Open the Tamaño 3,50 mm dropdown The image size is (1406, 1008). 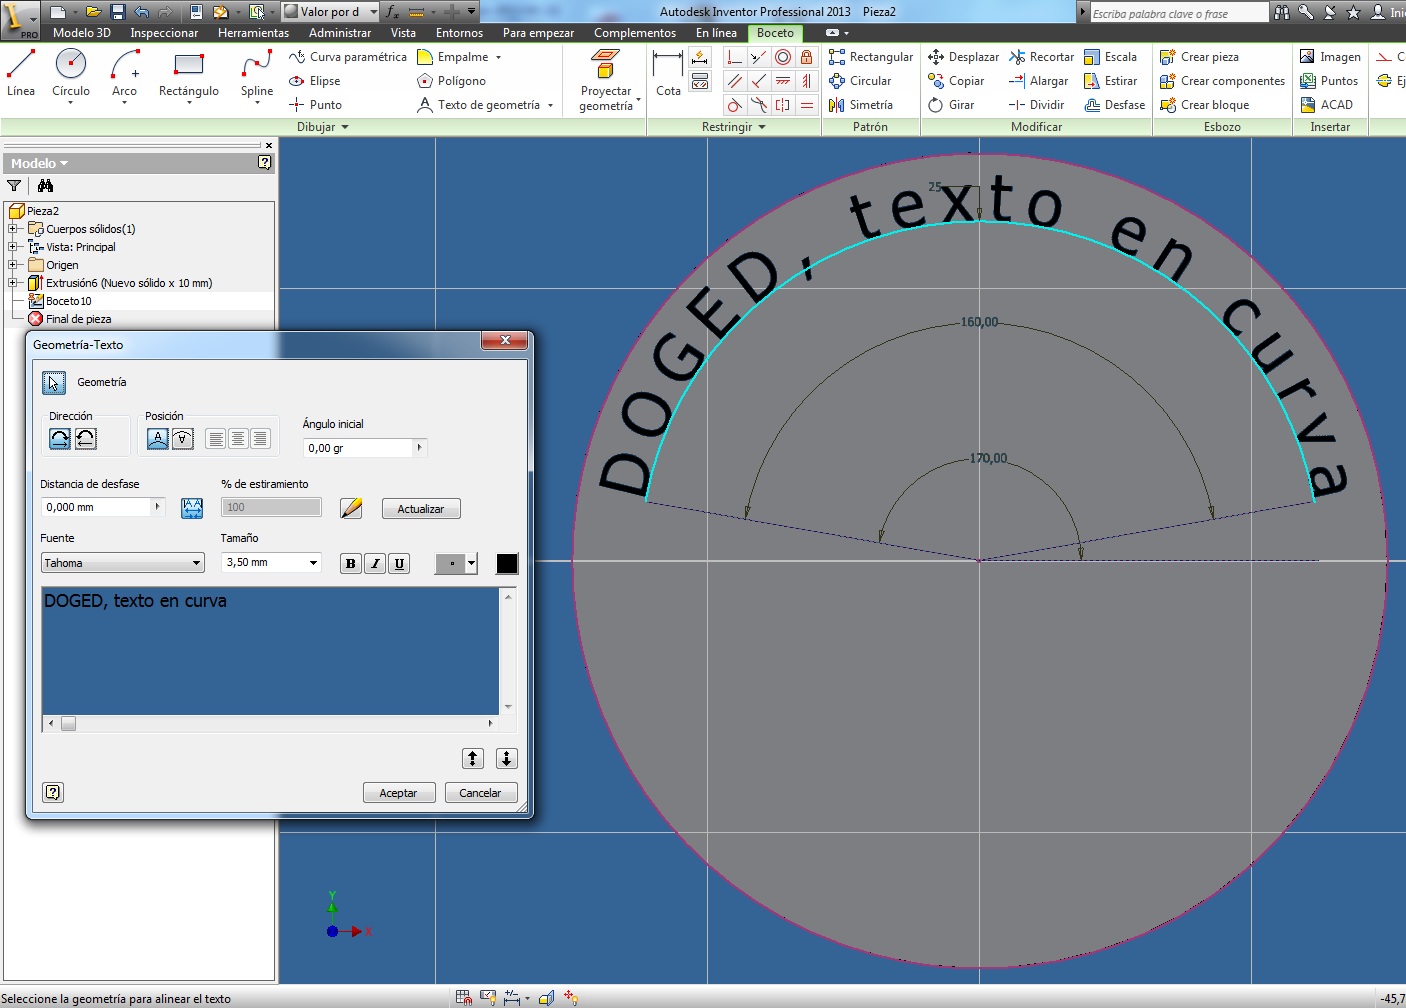coord(313,562)
